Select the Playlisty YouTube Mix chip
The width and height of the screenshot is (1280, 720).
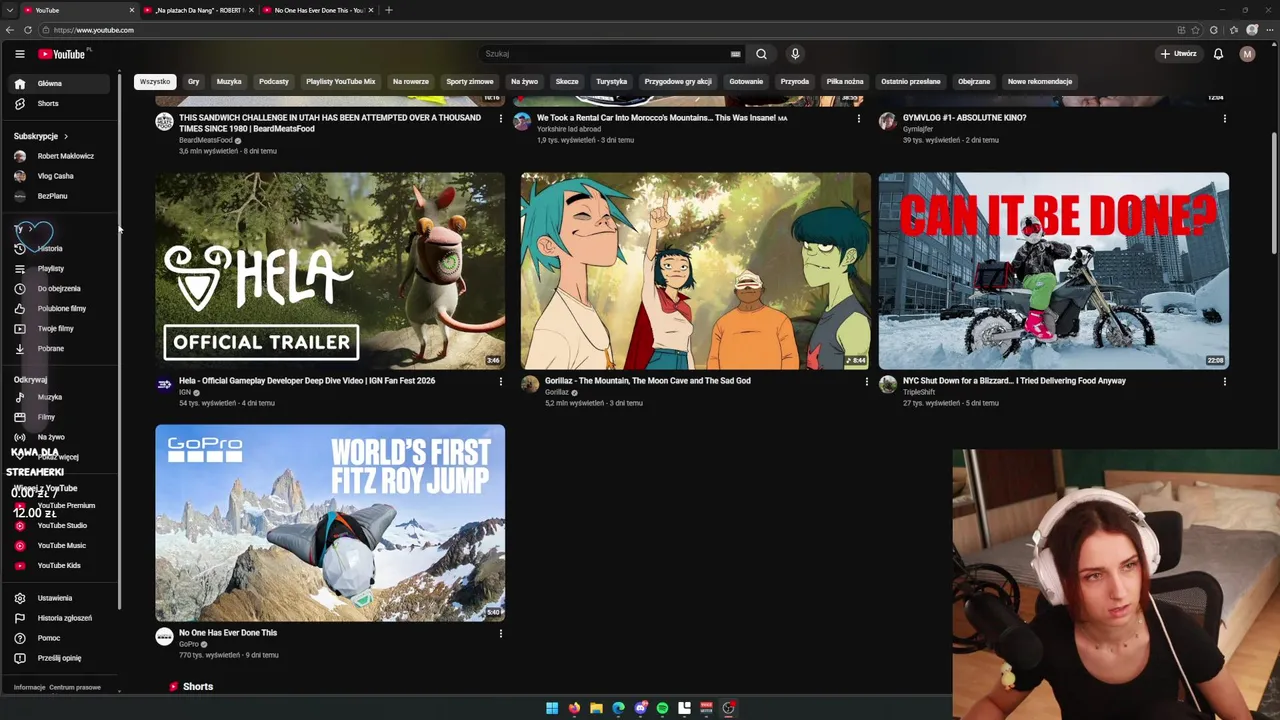(341, 82)
